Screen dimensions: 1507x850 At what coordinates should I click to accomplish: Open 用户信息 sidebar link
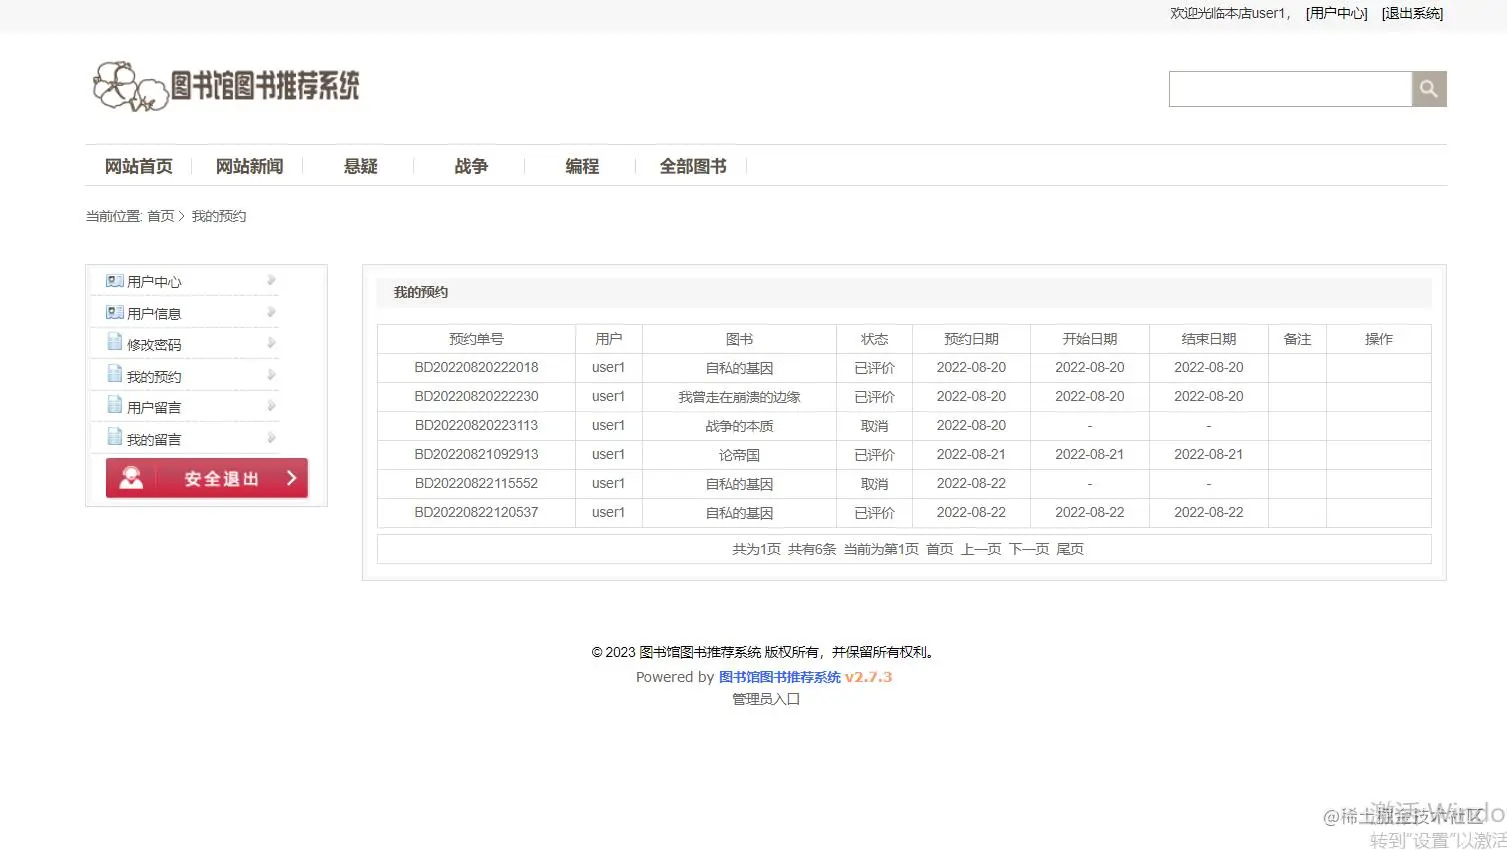click(x=154, y=314)
